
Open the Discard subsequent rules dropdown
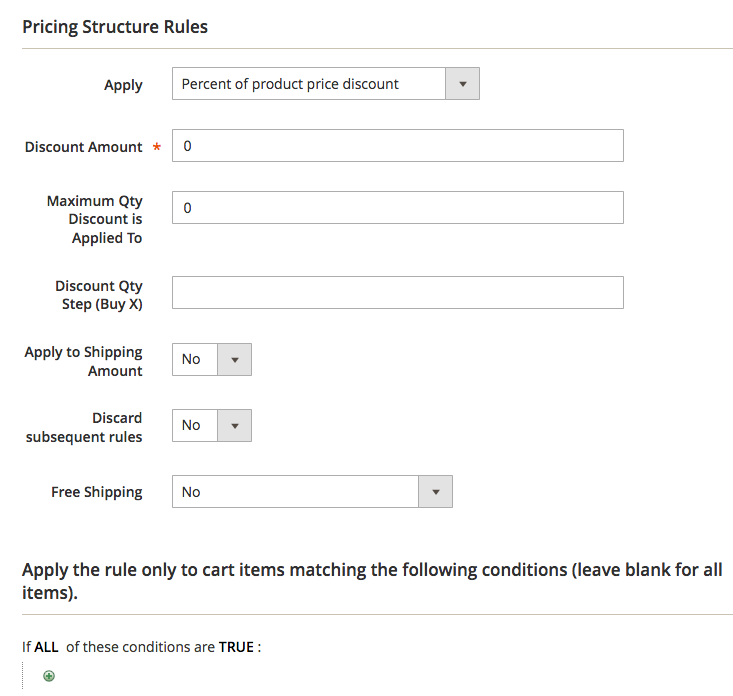(212, 425)
